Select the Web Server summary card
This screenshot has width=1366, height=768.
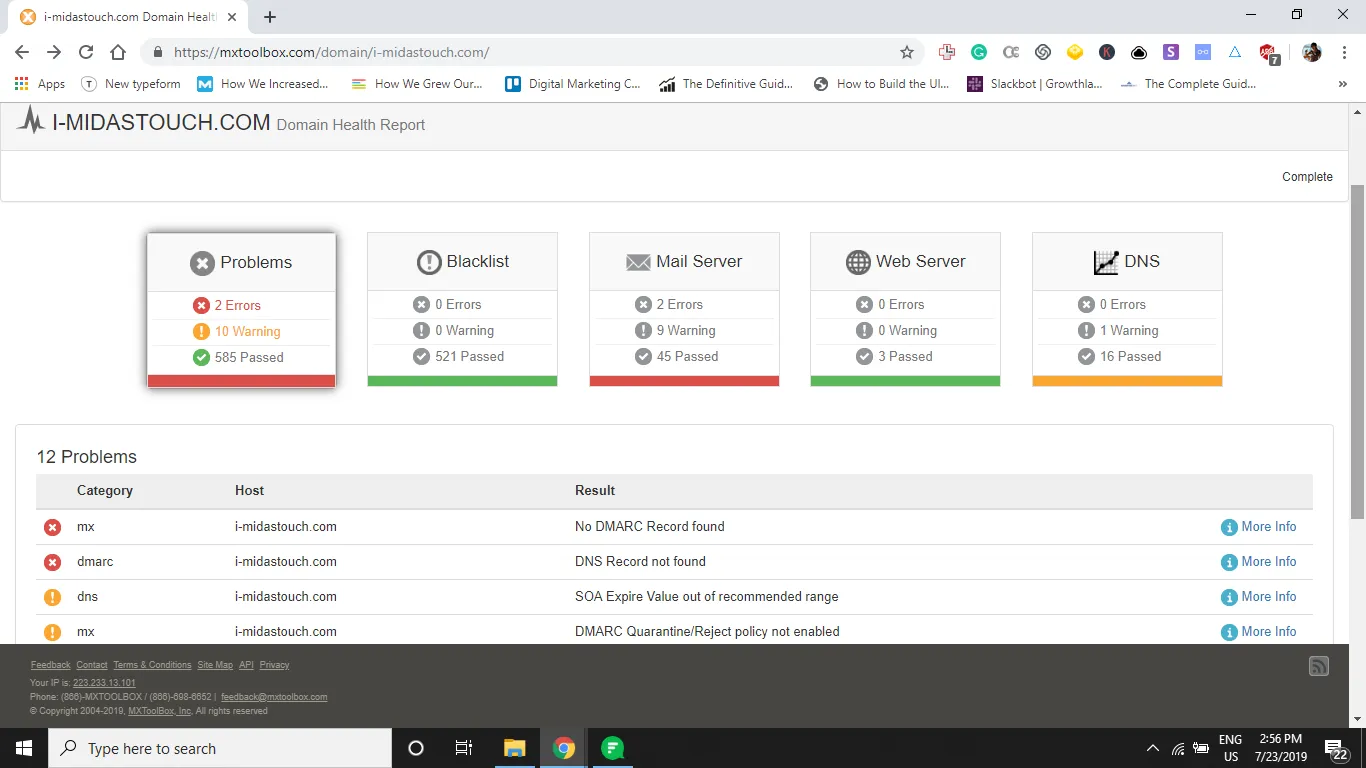click(x=905, y=309)
